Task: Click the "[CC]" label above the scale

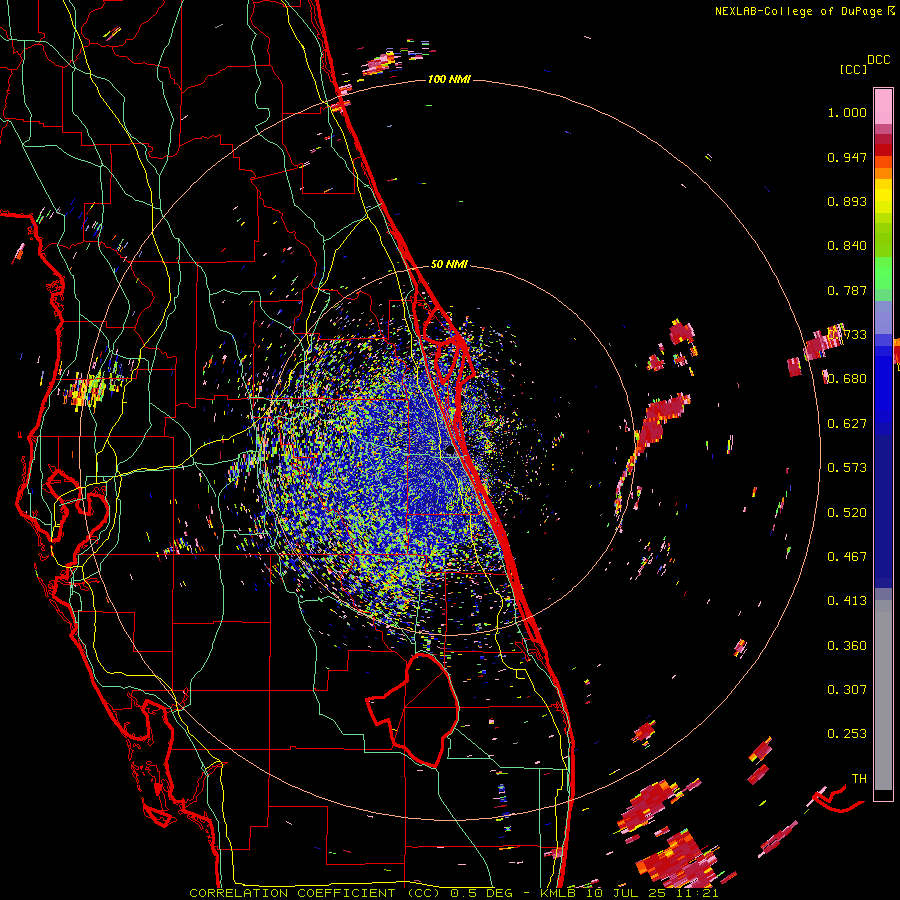Action: [853, 69]
